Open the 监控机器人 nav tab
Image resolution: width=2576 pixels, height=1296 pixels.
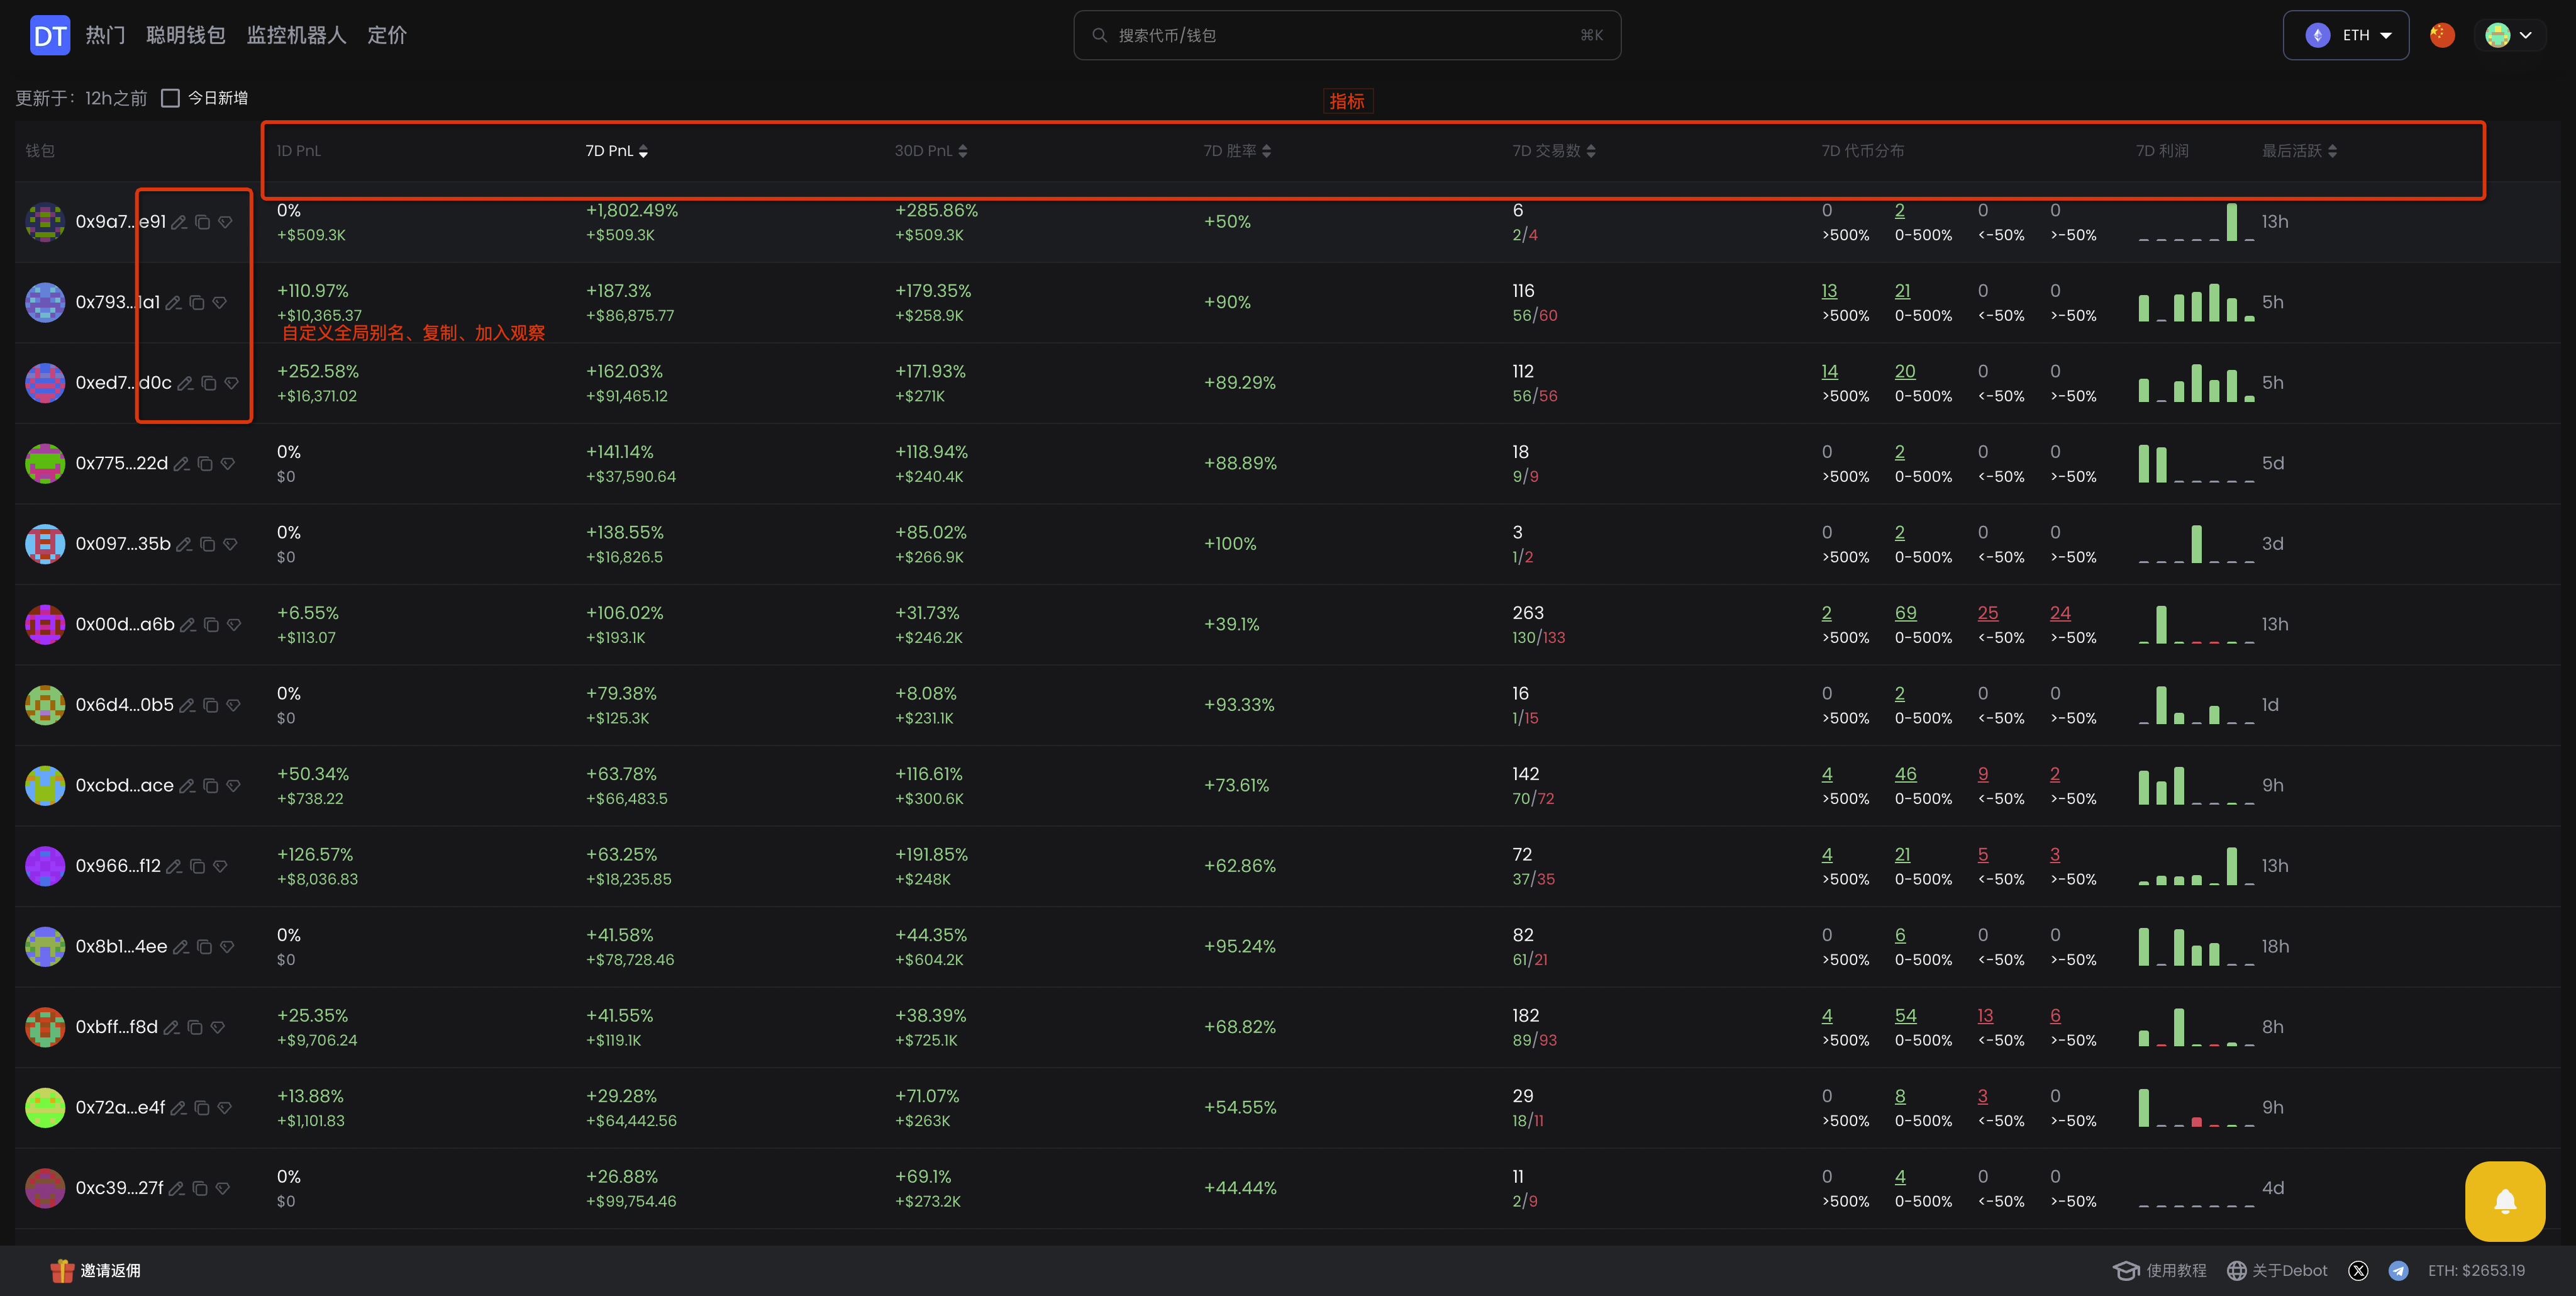click(296, 36)
